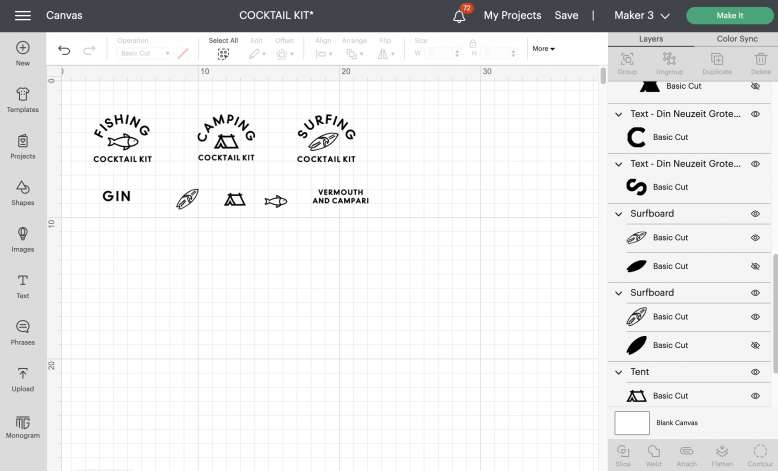Collapse the Tent layer group
Screen dimensions: 778x471
(x=619, y=372)
